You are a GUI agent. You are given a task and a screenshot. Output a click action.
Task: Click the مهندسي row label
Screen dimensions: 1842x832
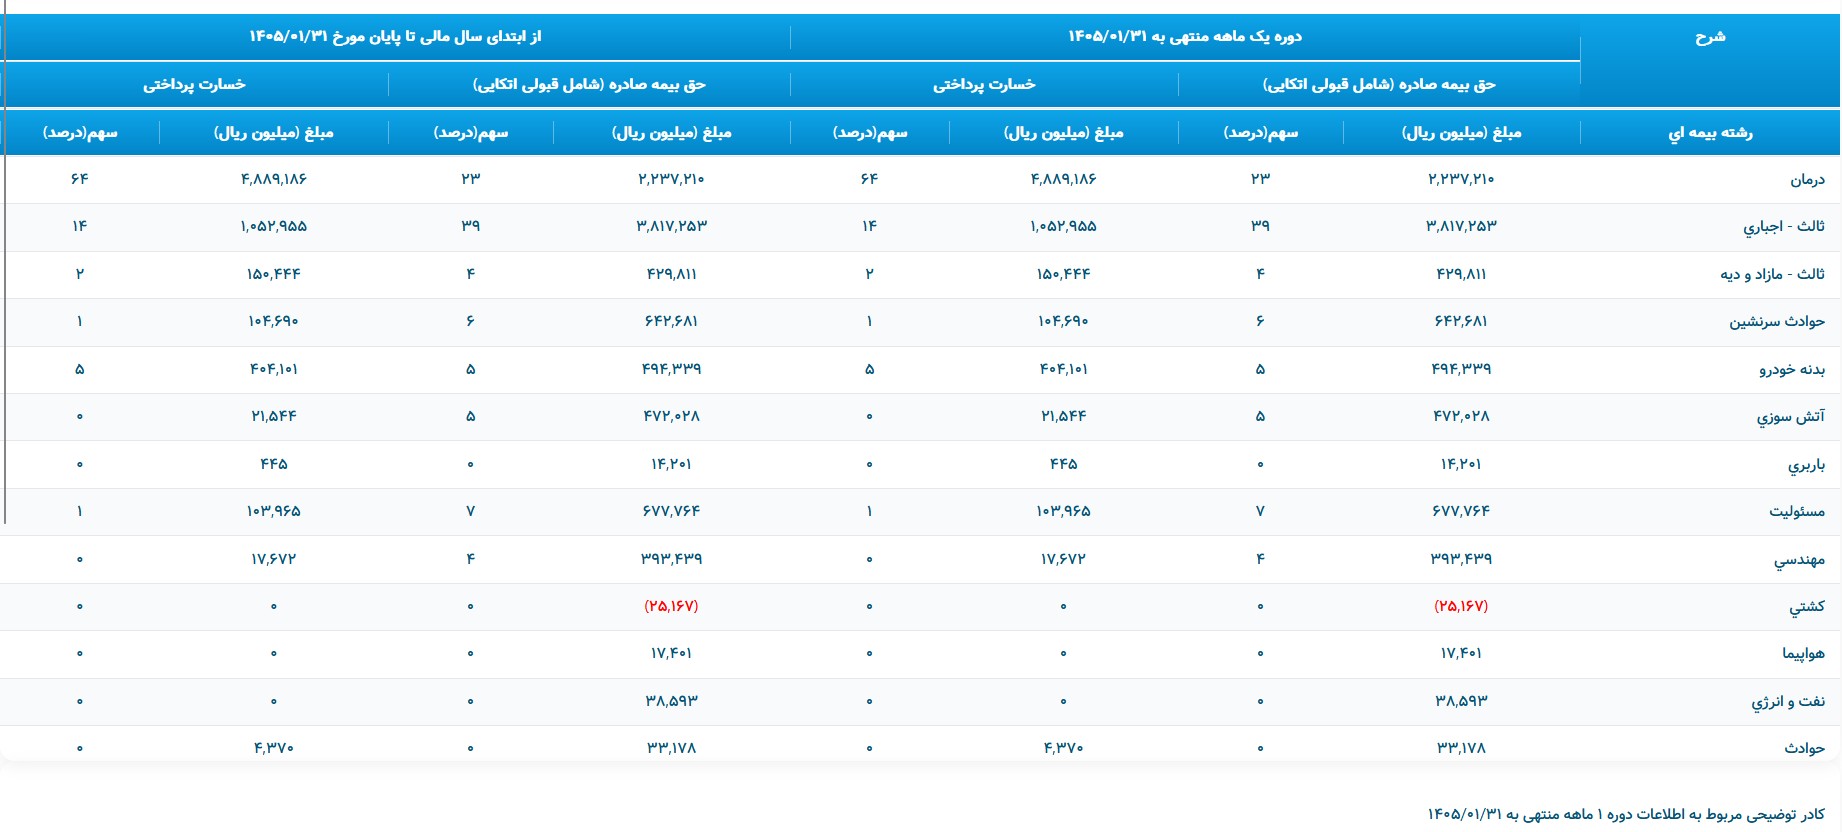(1799, 560)
